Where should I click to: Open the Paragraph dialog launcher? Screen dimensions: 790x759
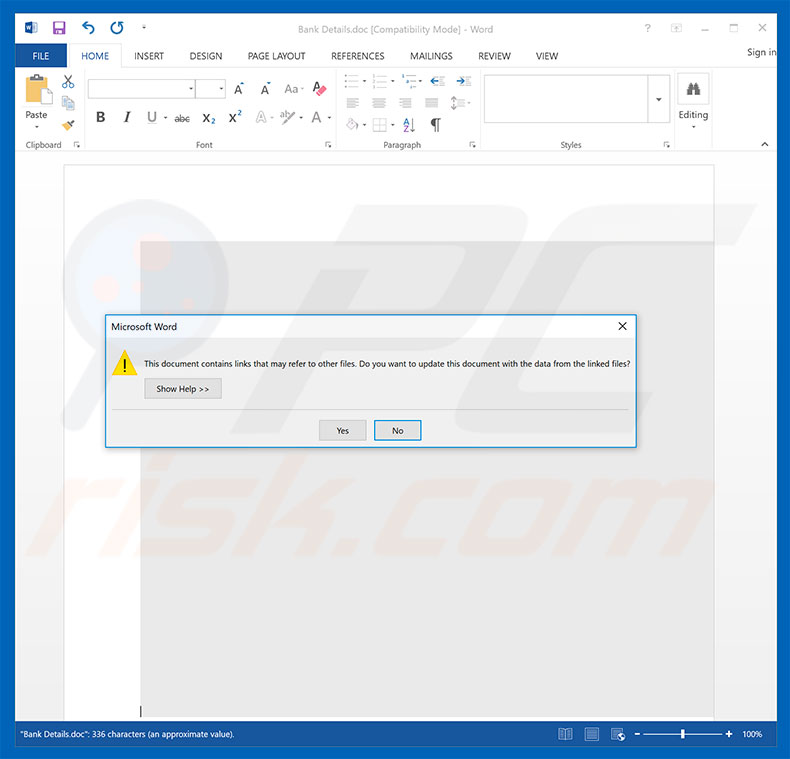click(x=472, y=145)
